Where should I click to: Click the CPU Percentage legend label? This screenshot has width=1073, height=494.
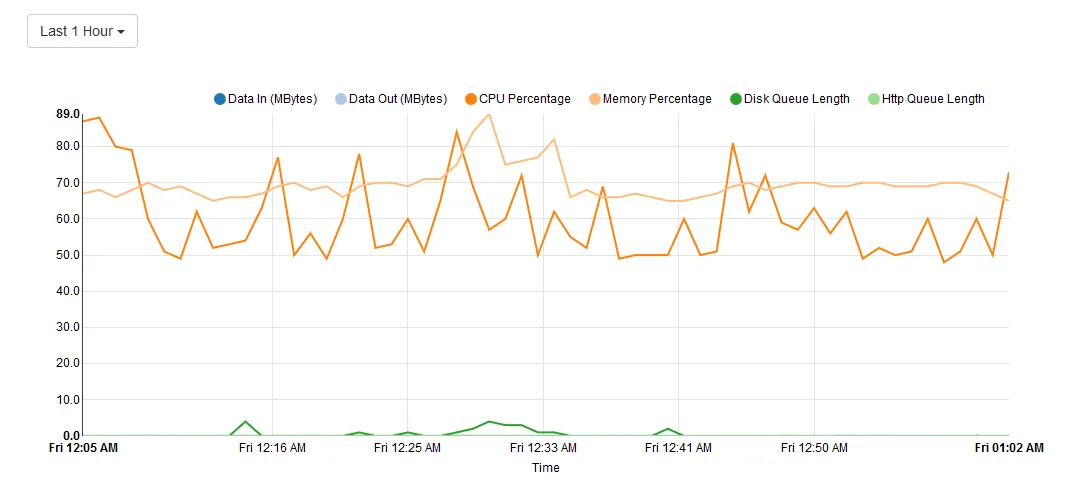pos(525,99)
